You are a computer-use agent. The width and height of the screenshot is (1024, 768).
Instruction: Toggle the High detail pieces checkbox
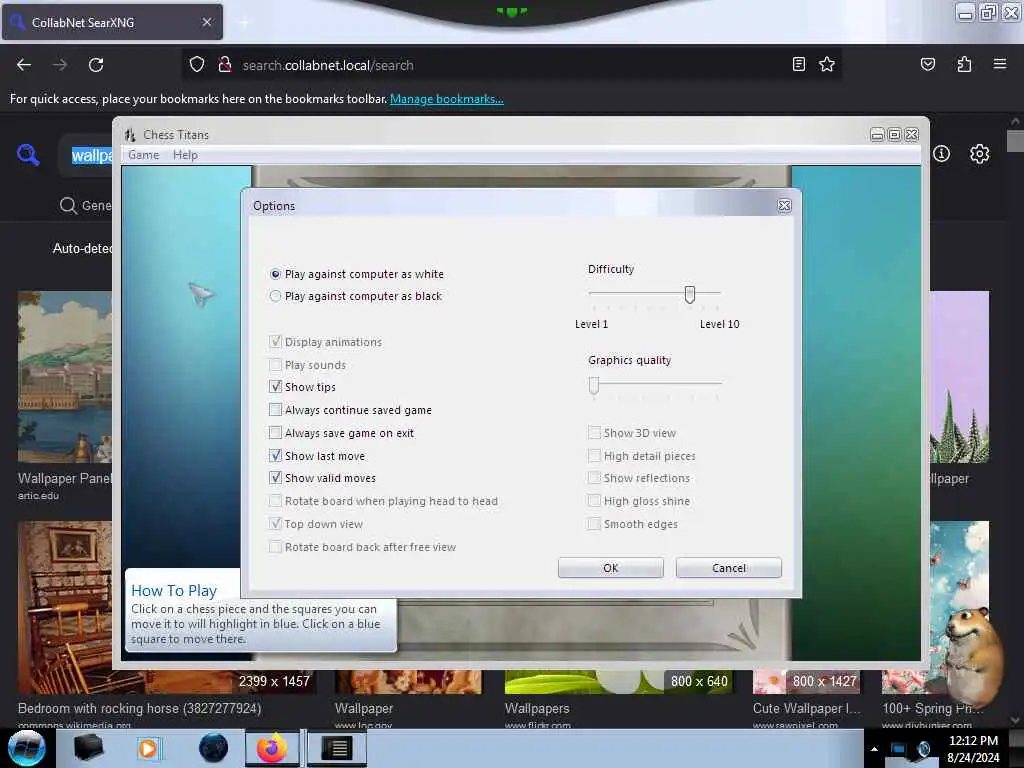(594, 455)
